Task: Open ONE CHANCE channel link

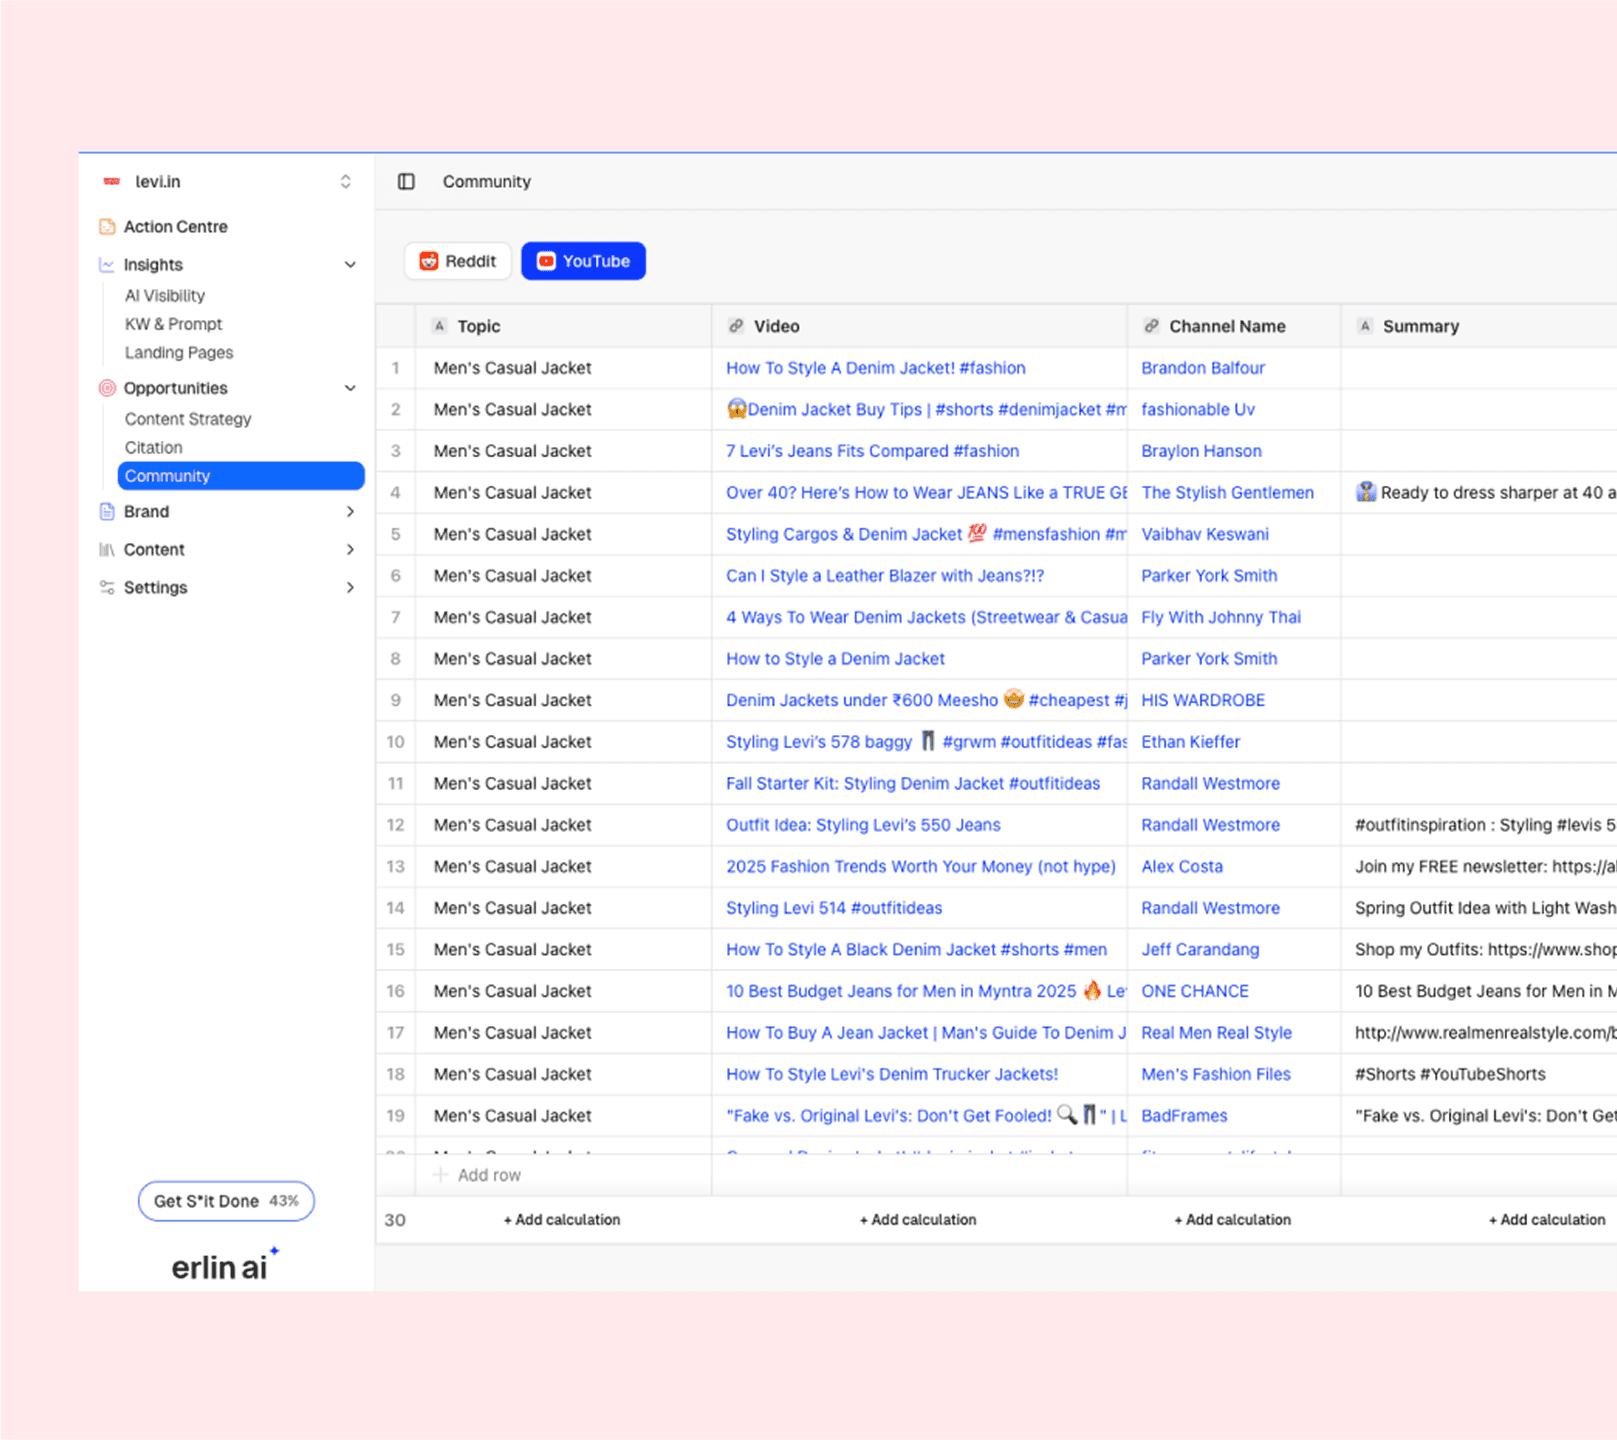Action: click(1195, 991)
